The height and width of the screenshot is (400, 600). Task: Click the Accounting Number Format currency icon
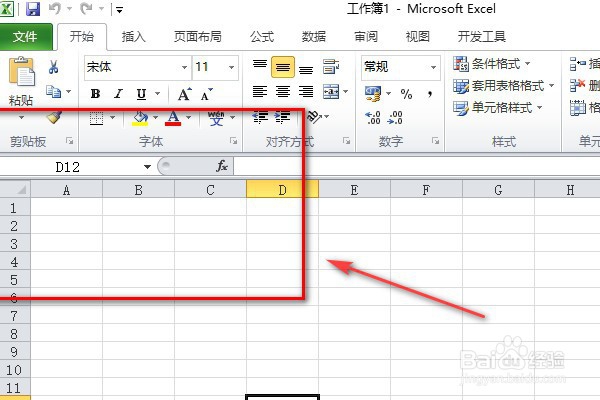coord(373,94)
